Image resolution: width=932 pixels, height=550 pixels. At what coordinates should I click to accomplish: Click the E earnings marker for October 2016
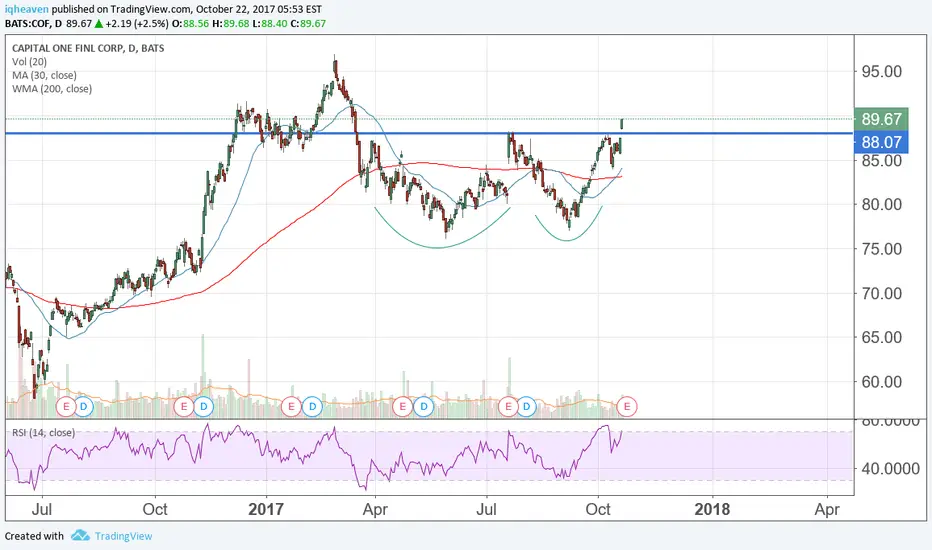[184, 407]
